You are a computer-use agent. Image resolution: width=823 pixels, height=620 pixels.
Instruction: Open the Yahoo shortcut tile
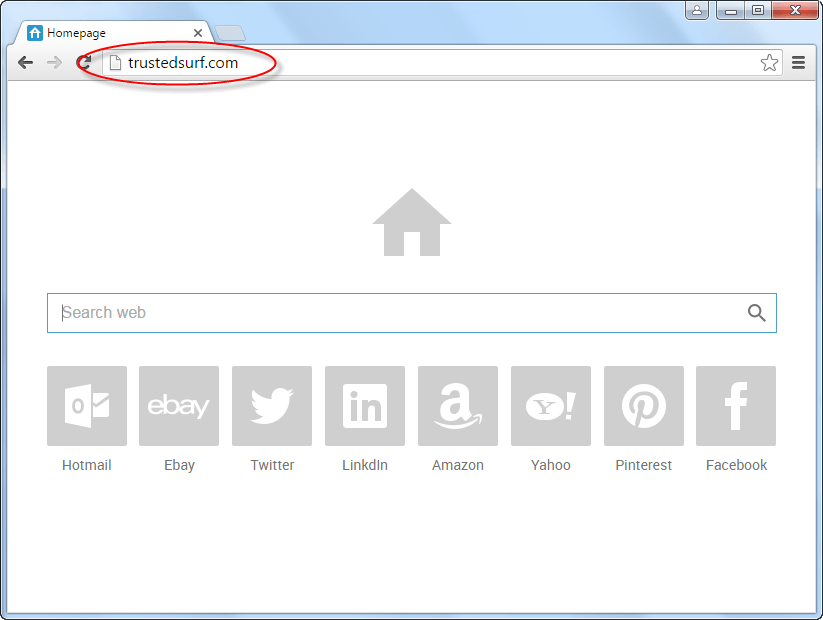click(551, 406)
